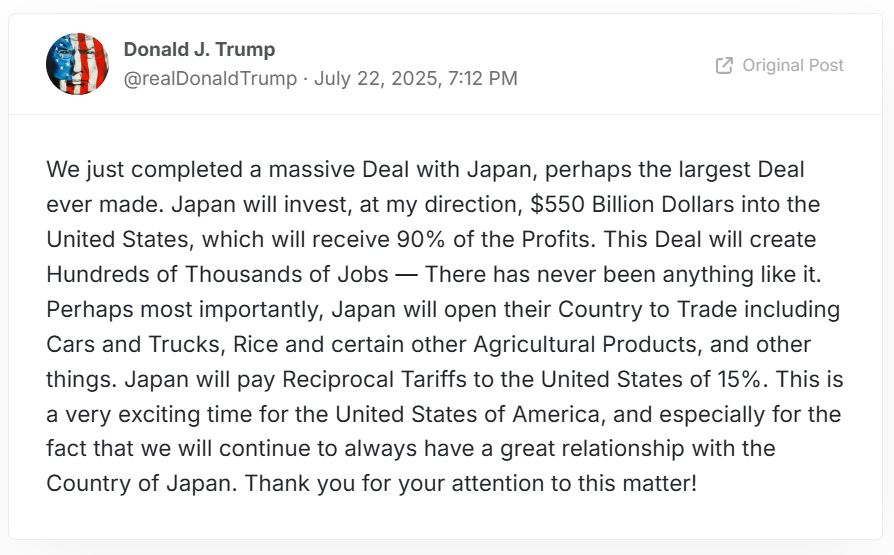Viewport: 894px width, 555px height.
Task: Click "Cars and Trucks" in the post
Action: pyautogui.click(x=133, y=344)
